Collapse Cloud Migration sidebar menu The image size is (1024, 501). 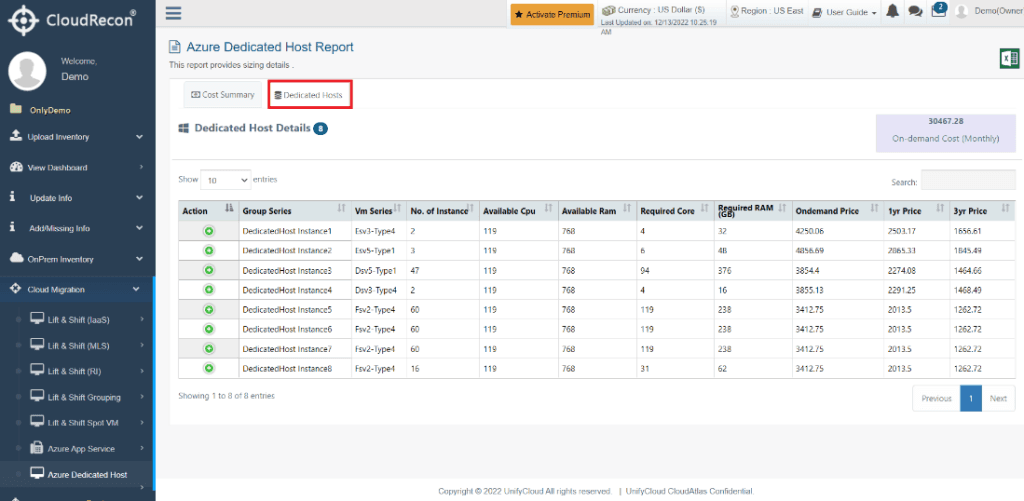[77, 289]
